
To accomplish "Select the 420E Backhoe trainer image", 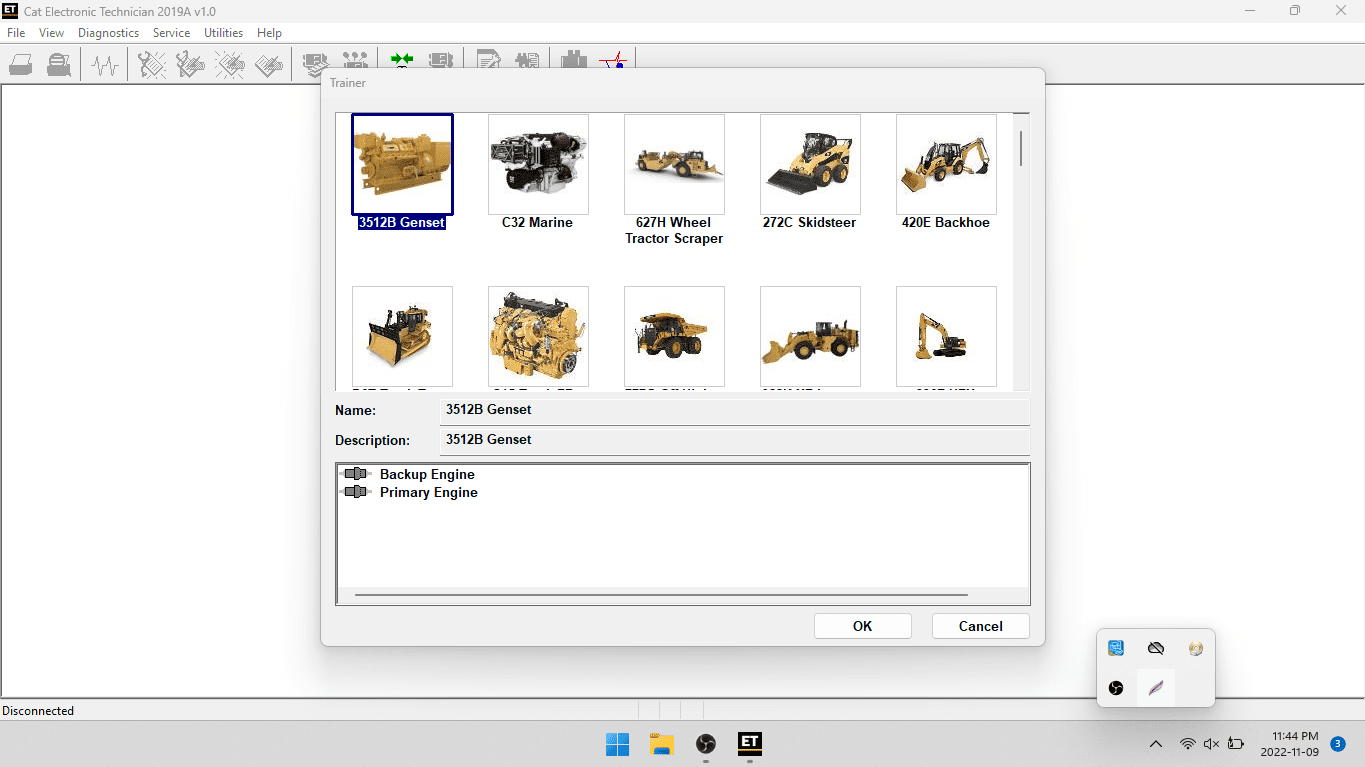I will click(946, 164).
